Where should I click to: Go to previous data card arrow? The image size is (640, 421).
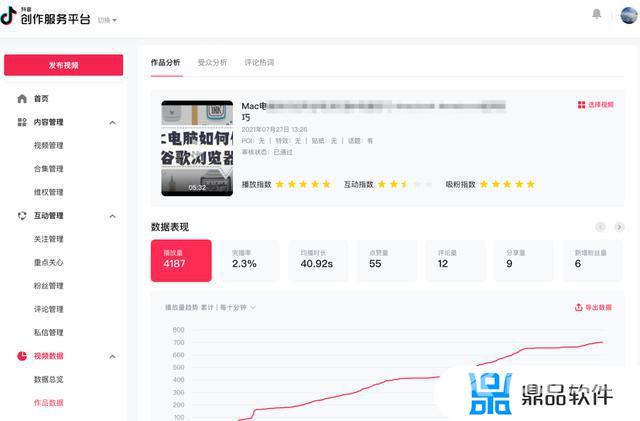point(600,227)
